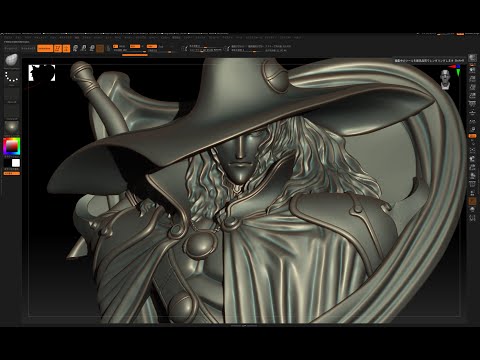Toggle the Perspective distortion icon

point(472,105)
